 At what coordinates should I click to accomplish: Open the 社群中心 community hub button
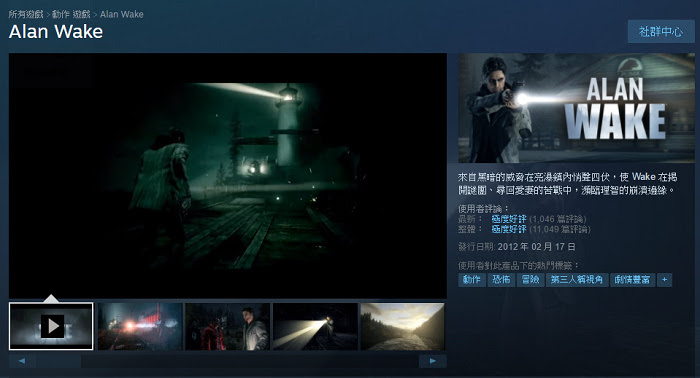click(661, 32)
